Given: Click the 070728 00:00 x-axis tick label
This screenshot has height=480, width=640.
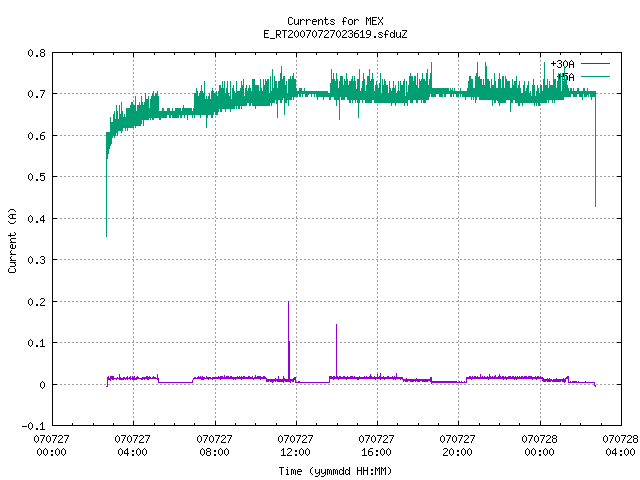Looking at the screenshot, I should (540, 446).
